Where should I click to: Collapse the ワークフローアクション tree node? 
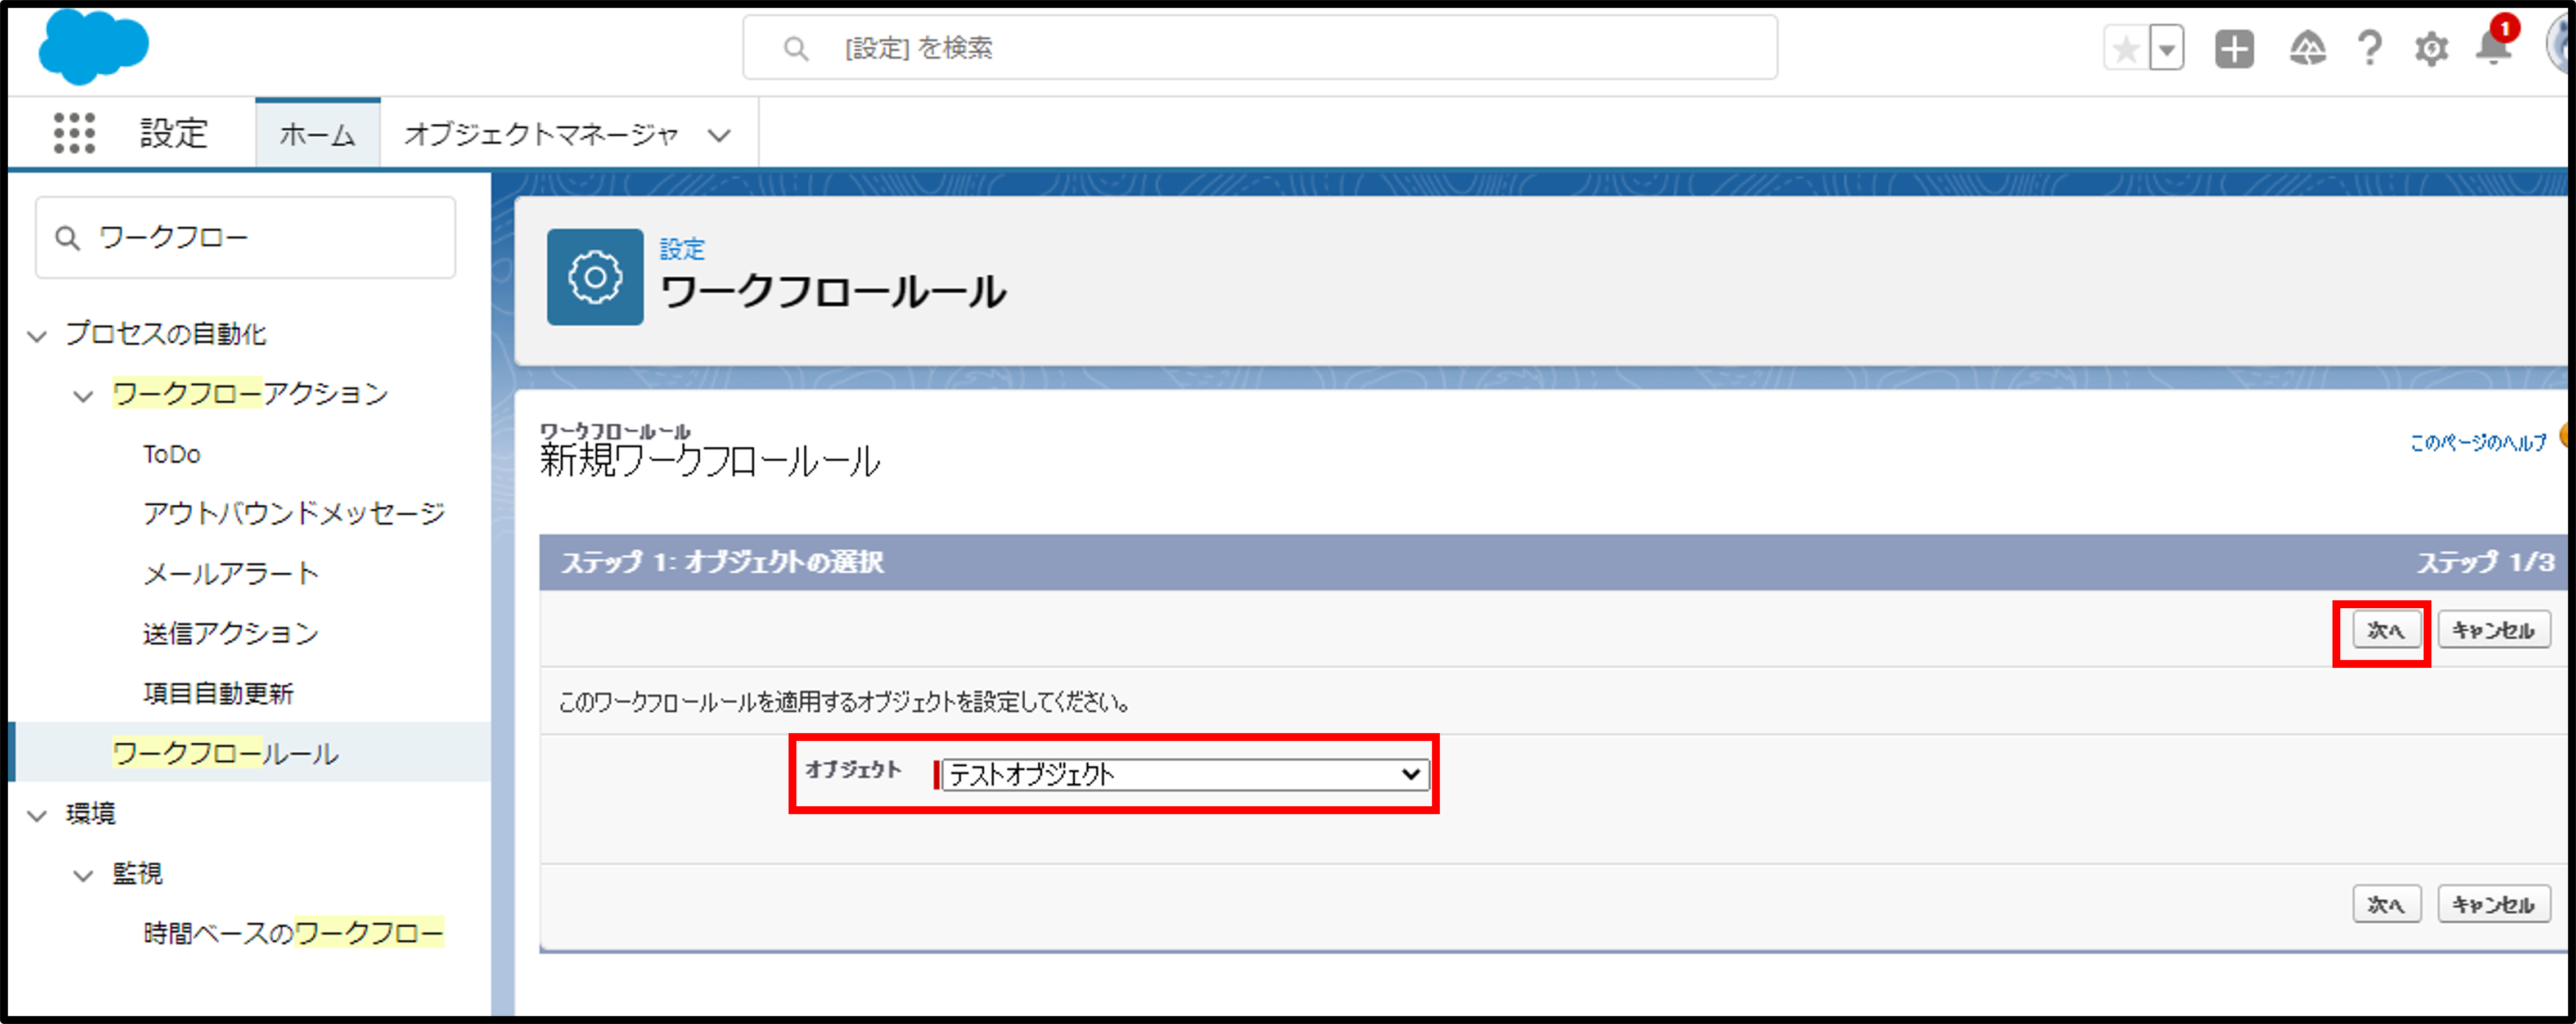click(84, 396)
